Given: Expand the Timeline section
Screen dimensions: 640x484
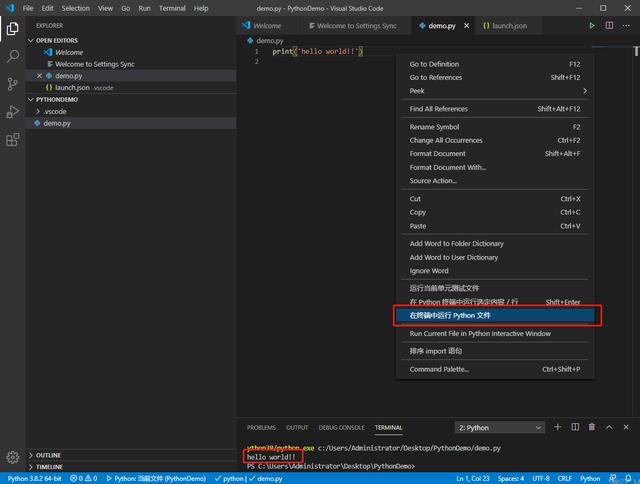Looking at the screenshot, I should 31,467.
